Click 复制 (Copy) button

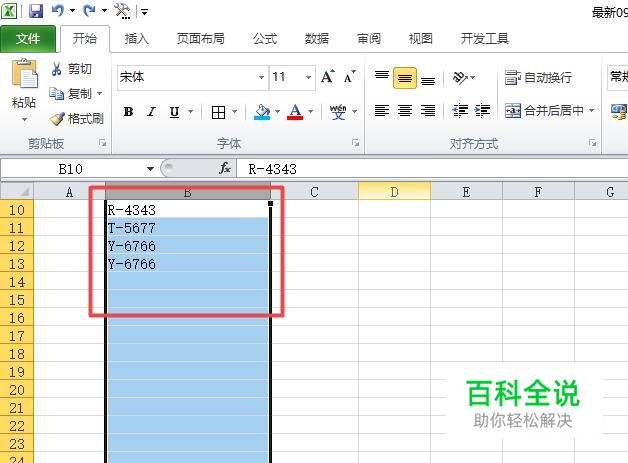[71, 94]
